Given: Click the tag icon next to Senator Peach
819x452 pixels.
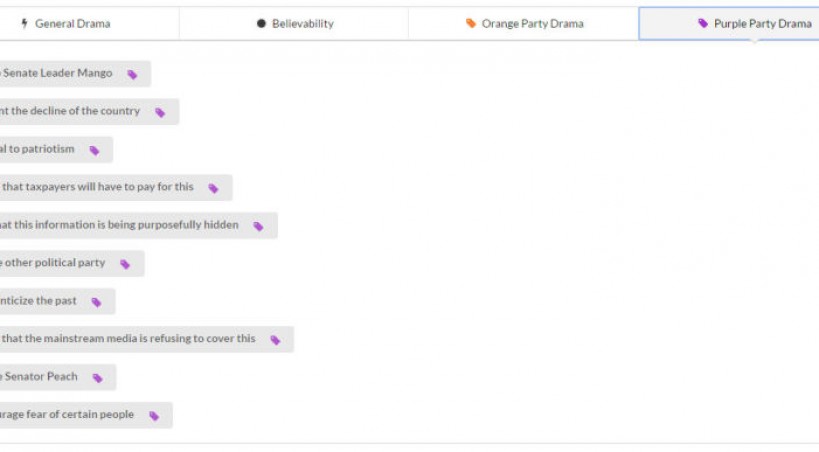Looking at the screenshot, I should [x=97, y=378].
